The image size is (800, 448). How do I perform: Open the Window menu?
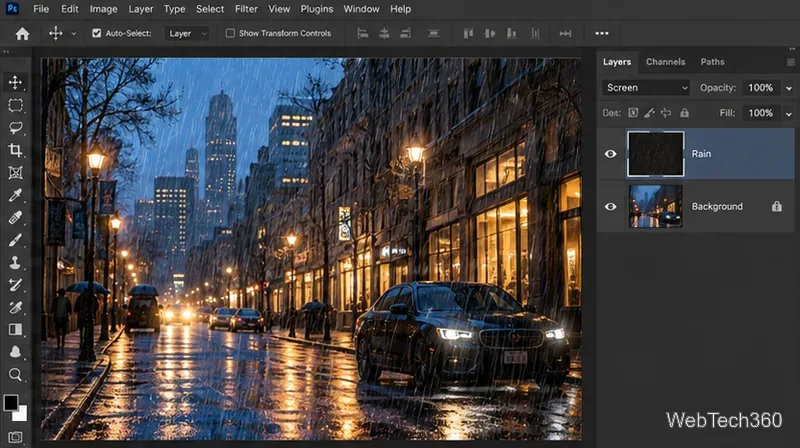tap(361, 9)
